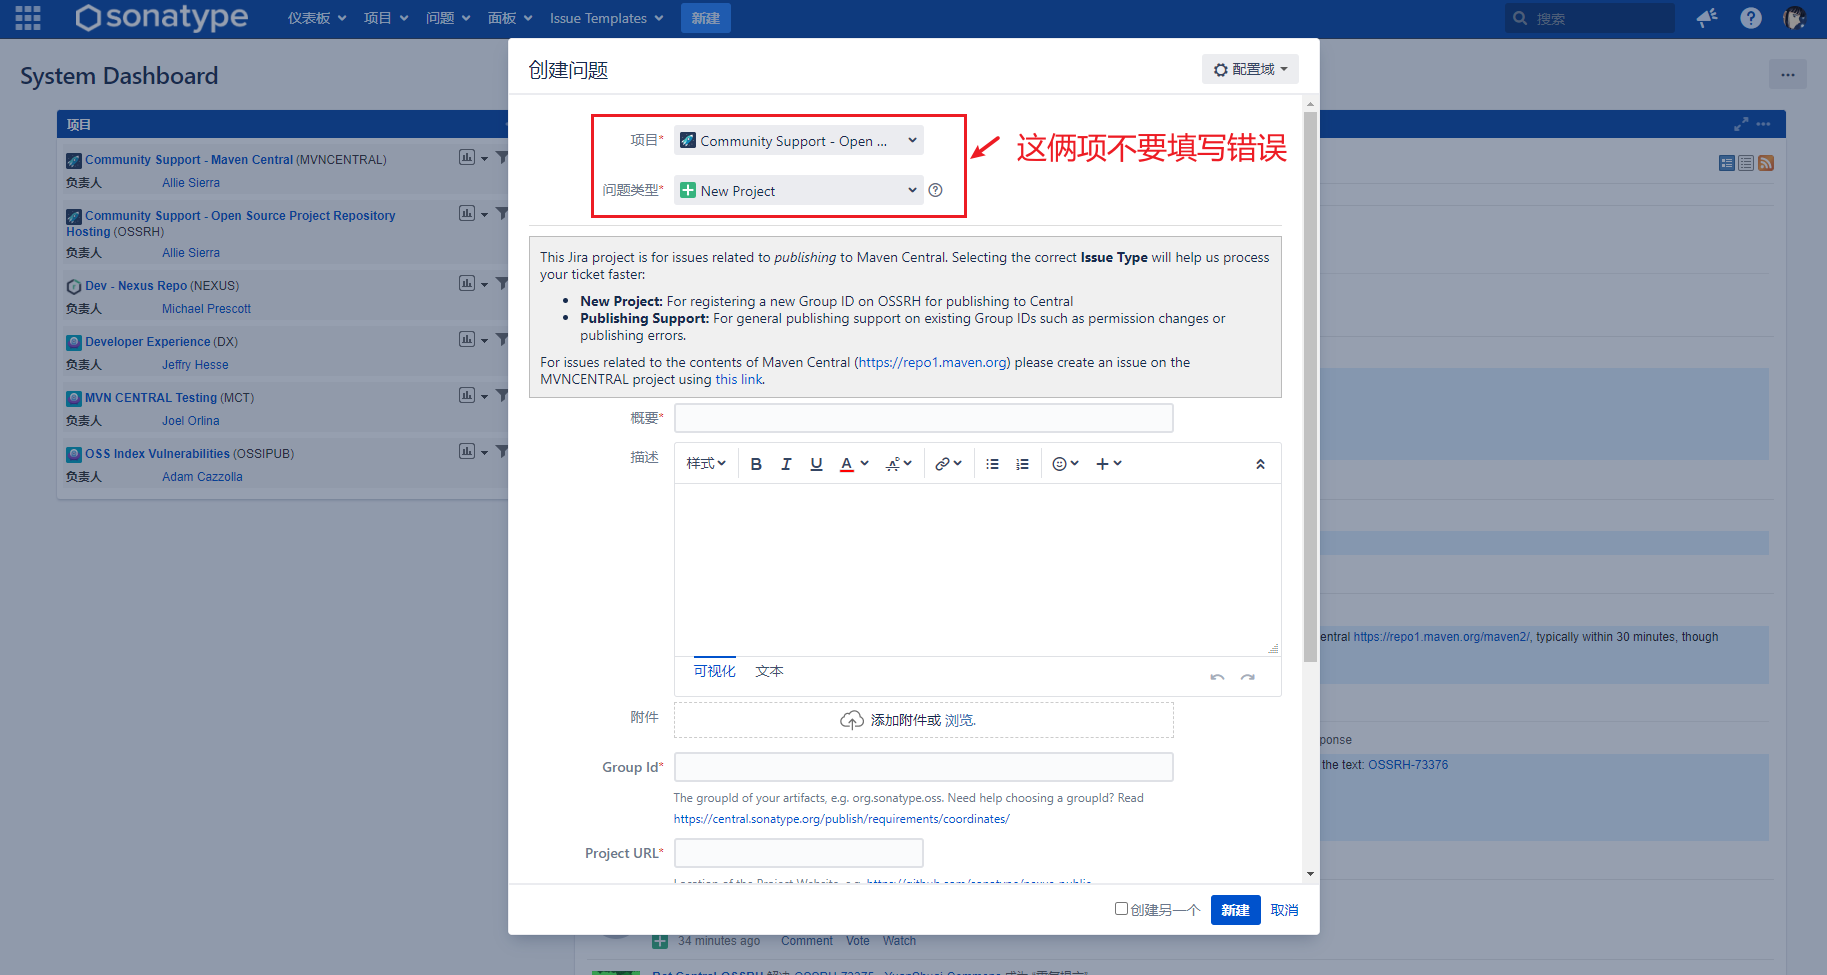Follow the 'this link' MVNCENTRAL link

coord(739,379)
